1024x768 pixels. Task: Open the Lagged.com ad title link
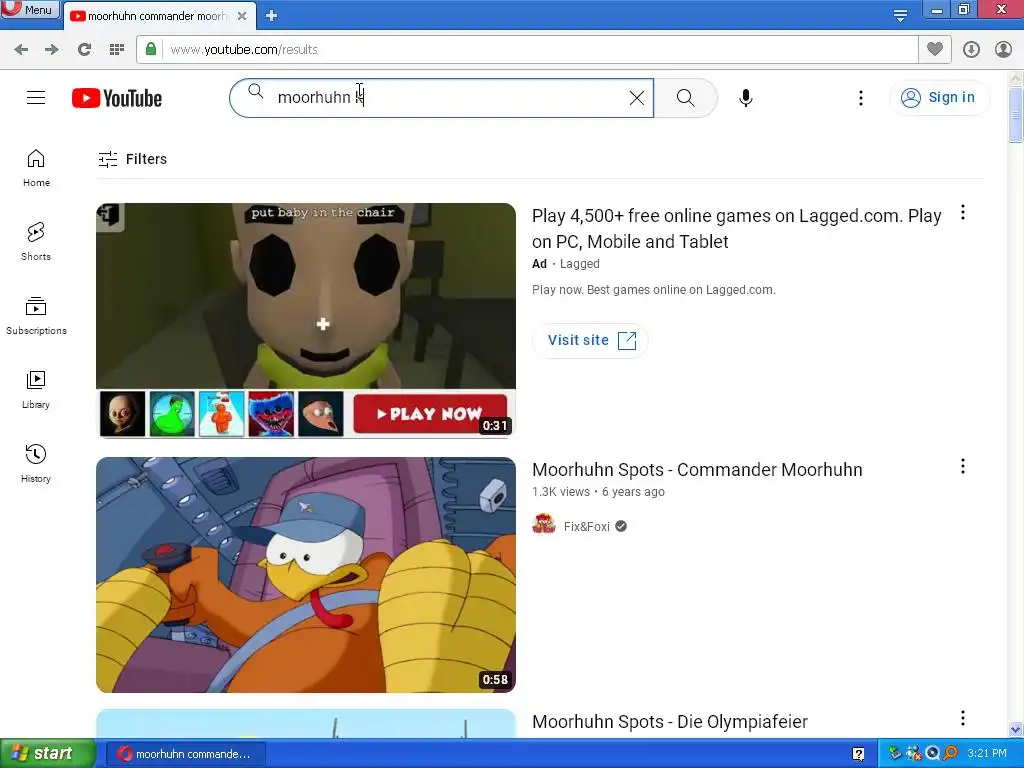(737, 229)
